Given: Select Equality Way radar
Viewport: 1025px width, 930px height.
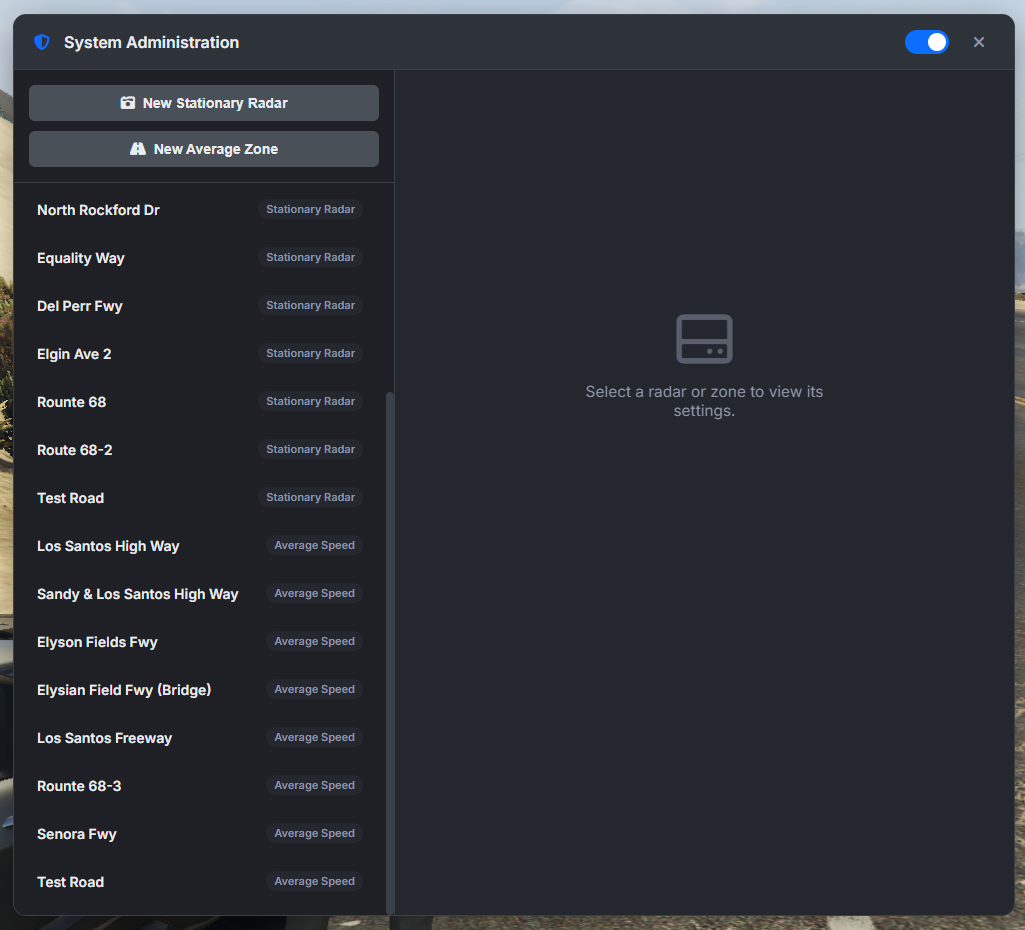Looking at the screenshot, I should pos(200,257).
